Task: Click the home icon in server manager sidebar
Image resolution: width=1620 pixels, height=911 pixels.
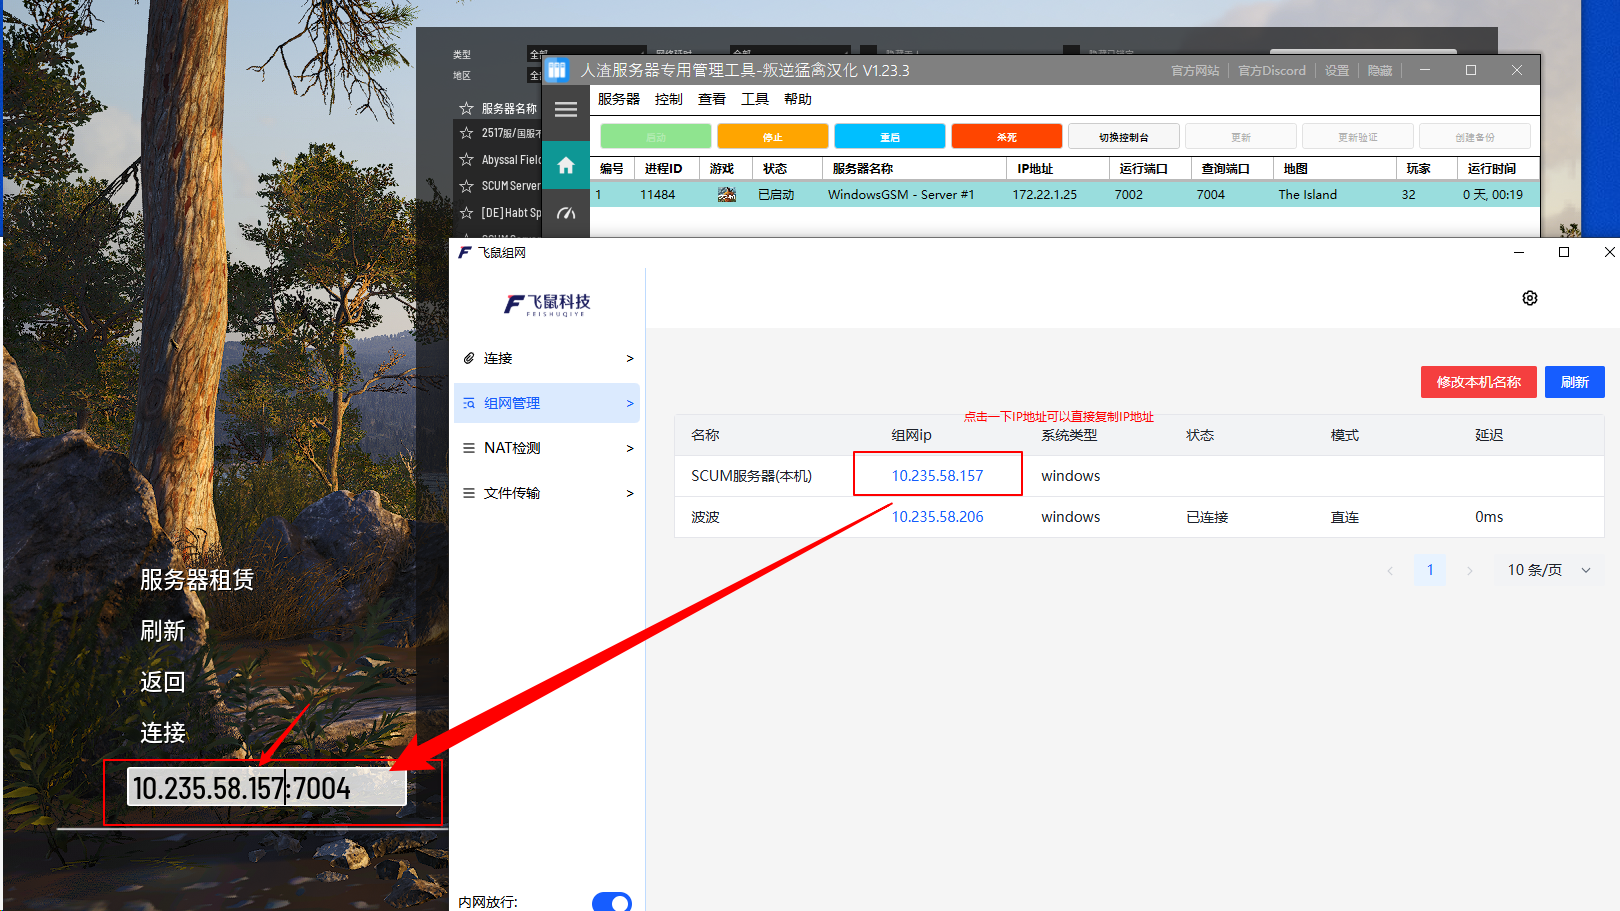Action: 566,166
